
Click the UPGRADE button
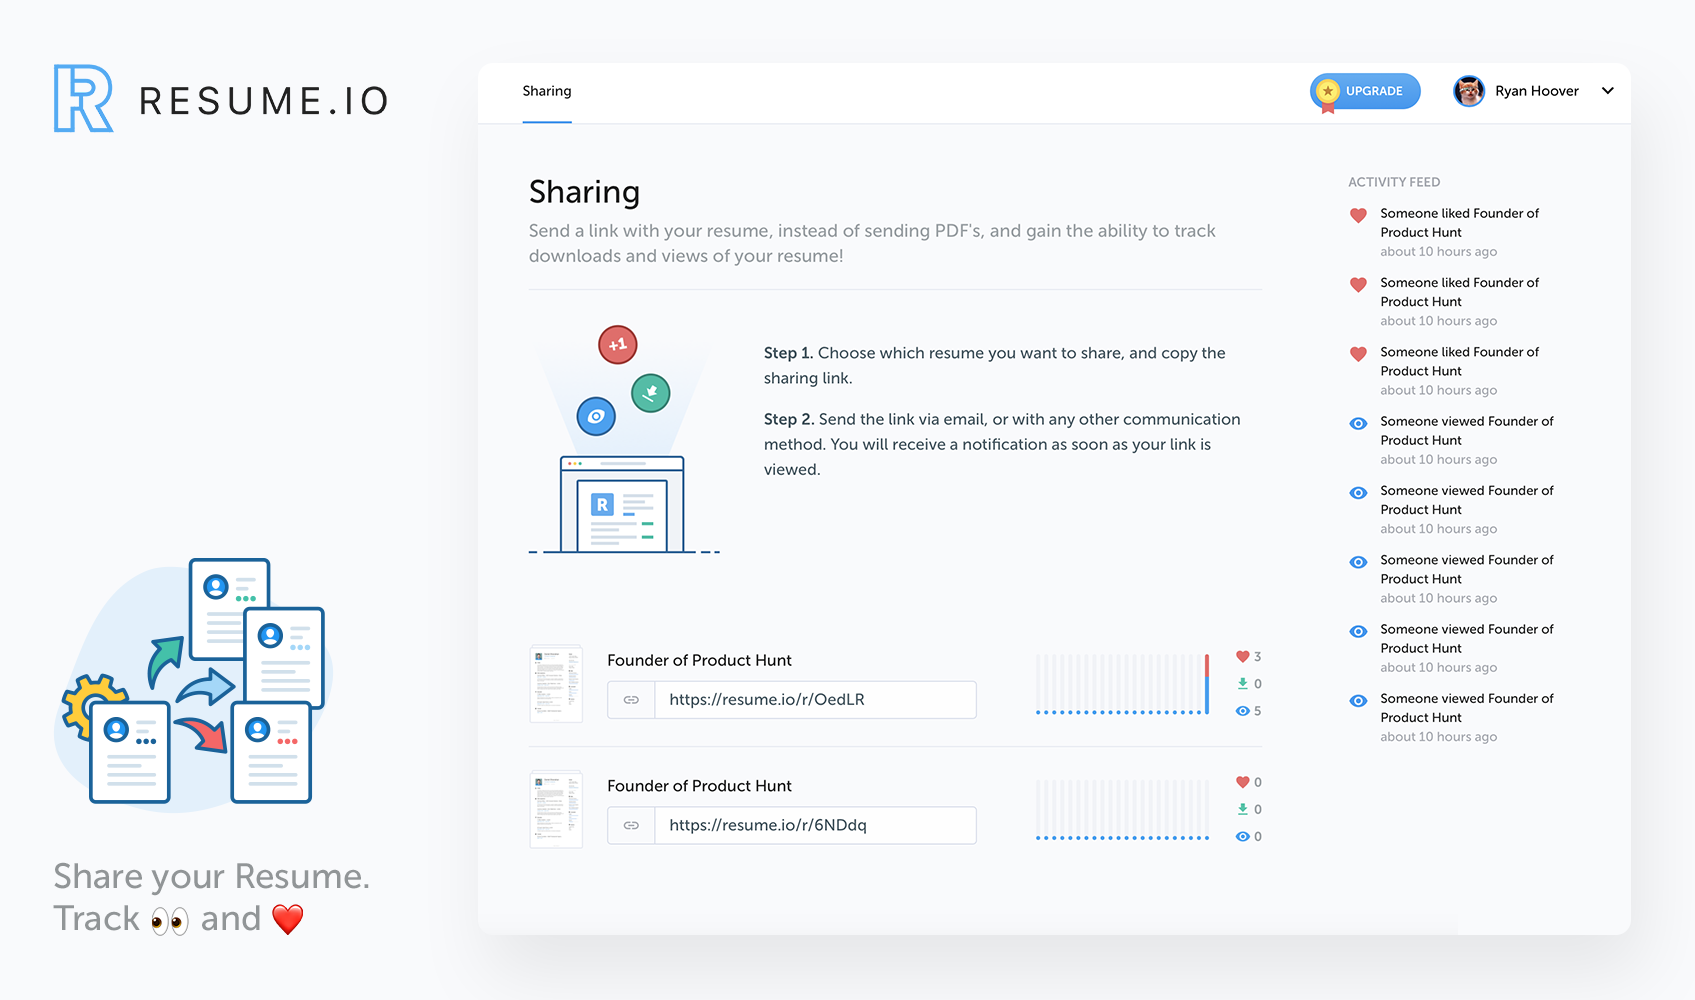tap(1365, 91)
